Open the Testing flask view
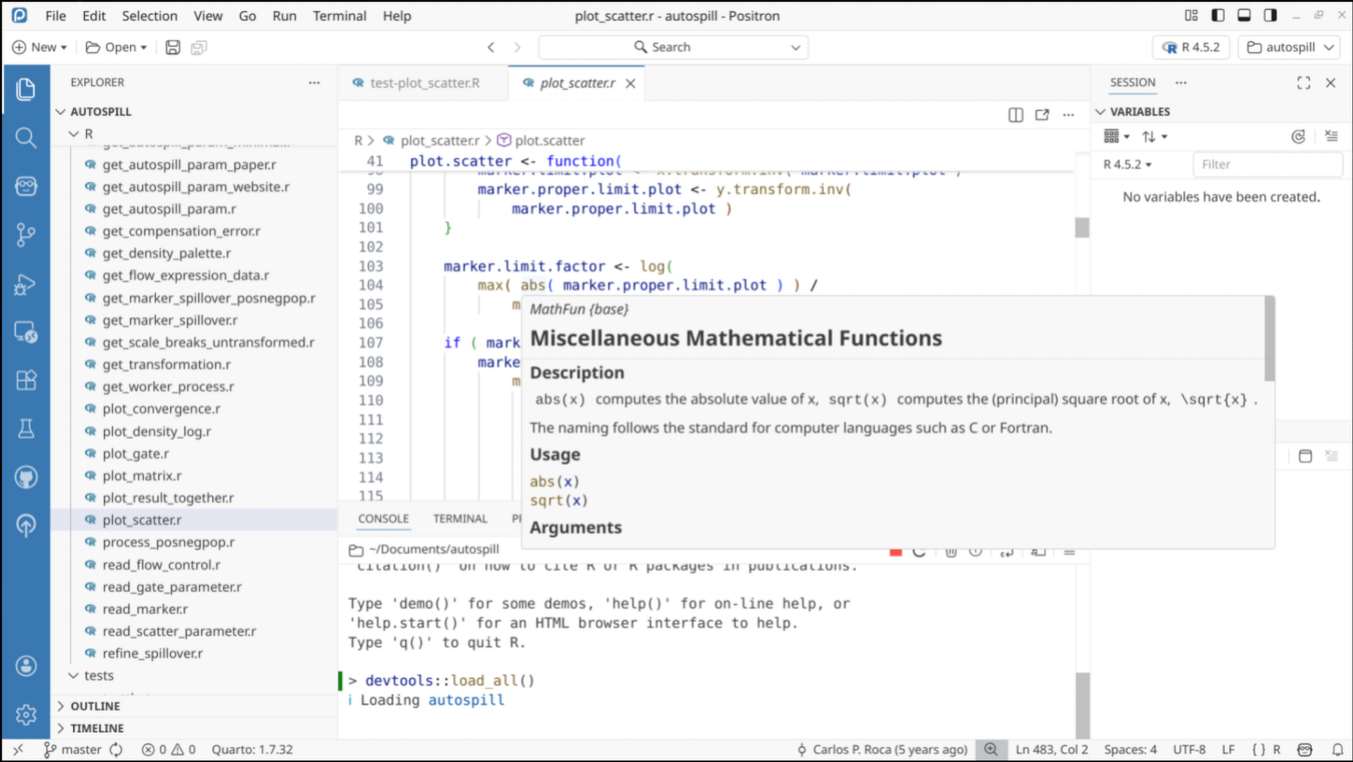Viewport: 1353px width, 762px height. point(26,429)
